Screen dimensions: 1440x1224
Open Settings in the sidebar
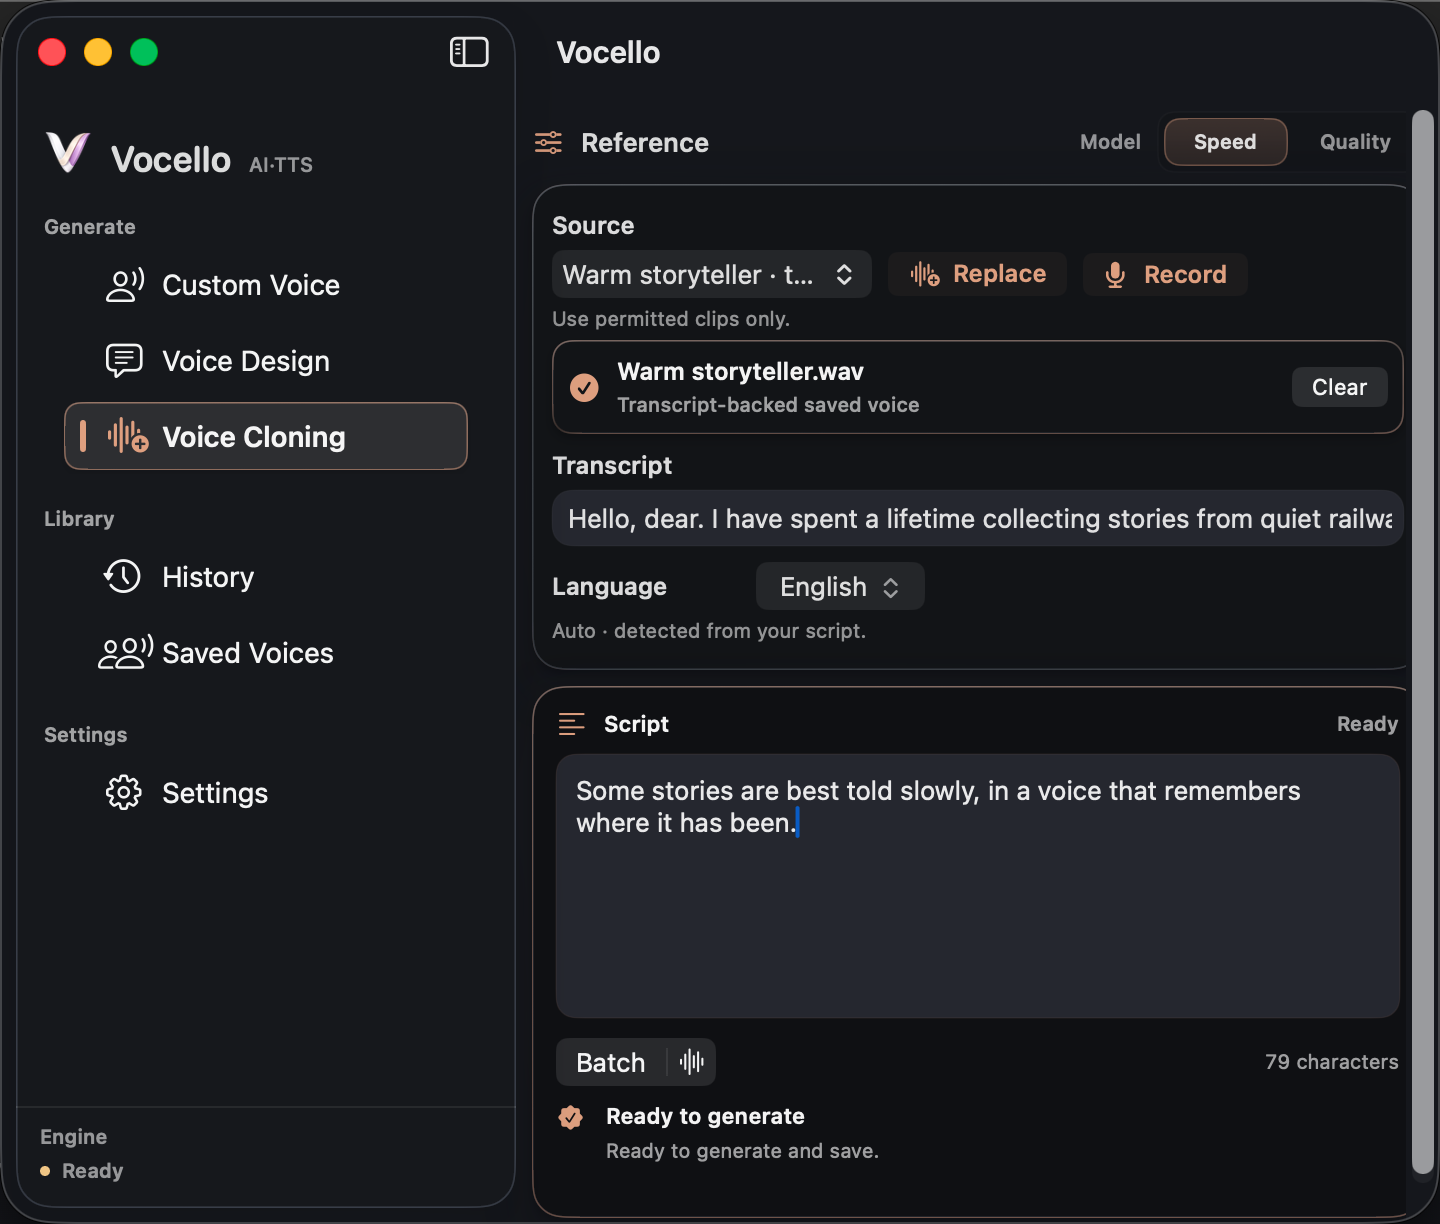click(266, 793)
